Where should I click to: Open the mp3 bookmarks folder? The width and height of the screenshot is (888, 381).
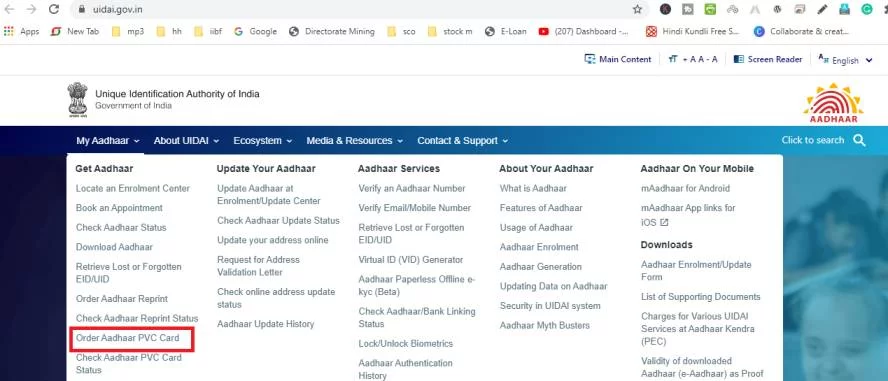pos(128,32)
